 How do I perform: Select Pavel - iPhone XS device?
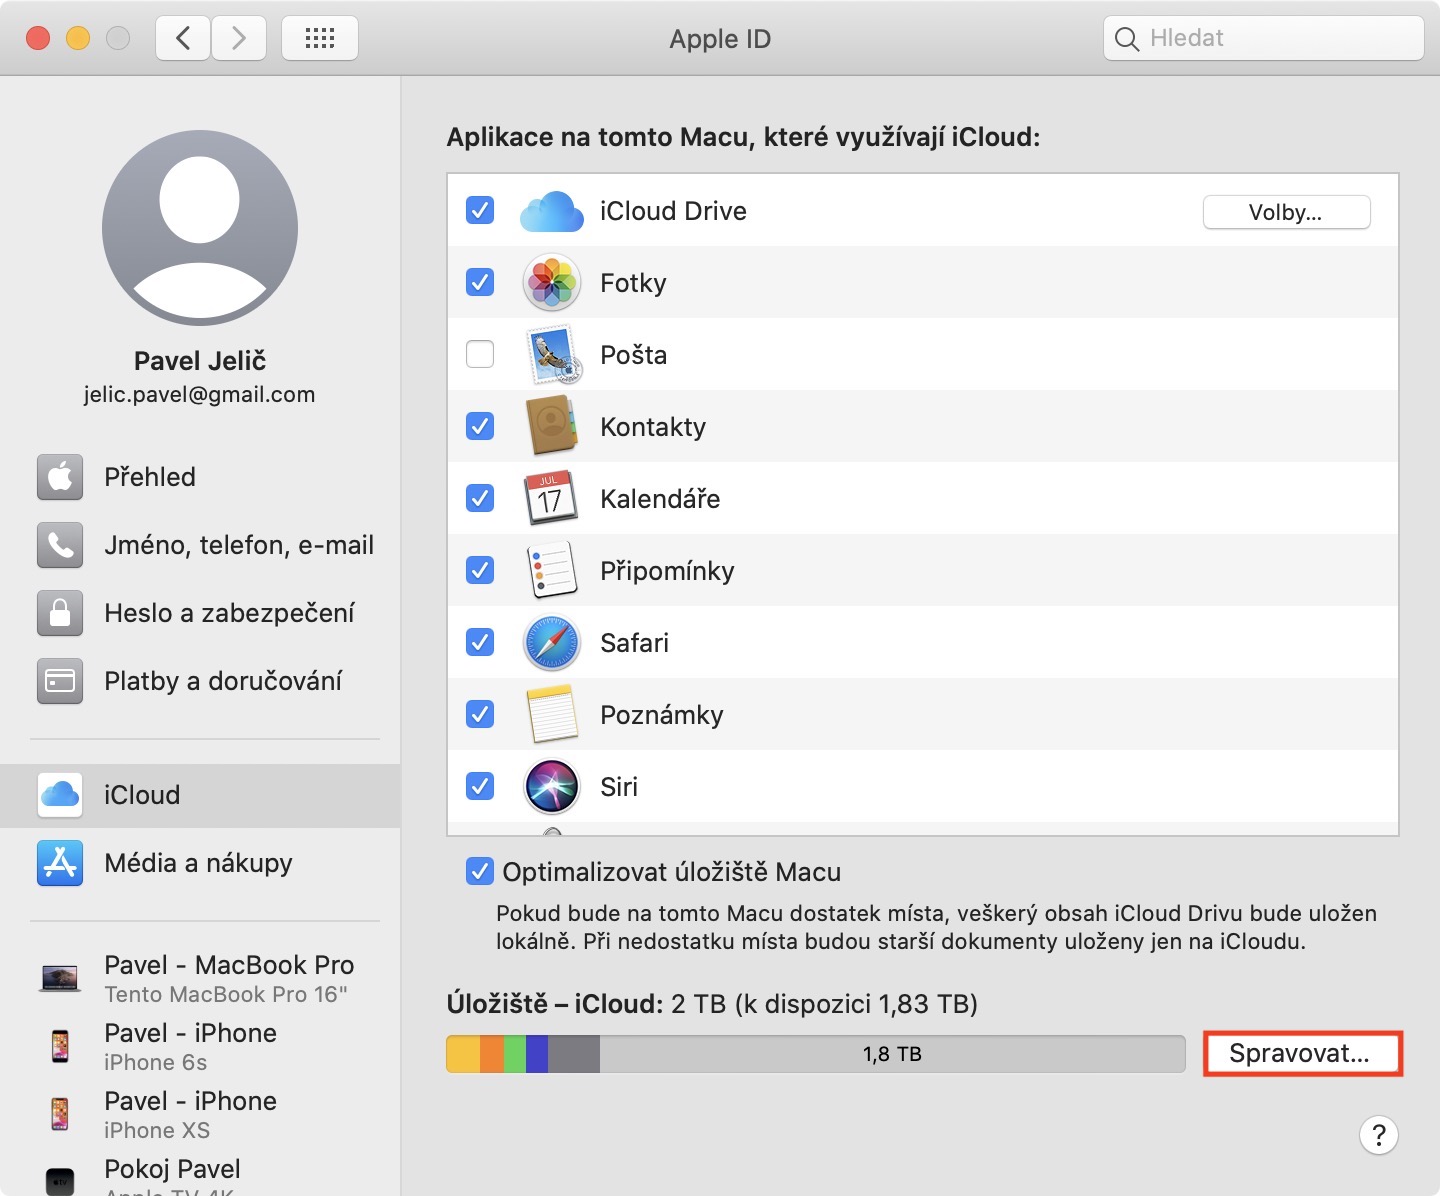(200, 1114)
